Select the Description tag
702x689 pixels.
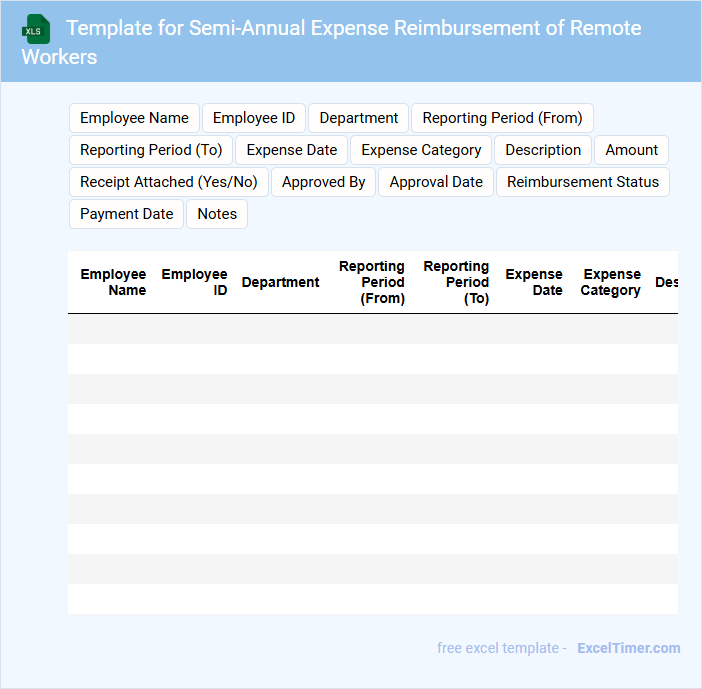pyautogui.click(x=543, y=150)
